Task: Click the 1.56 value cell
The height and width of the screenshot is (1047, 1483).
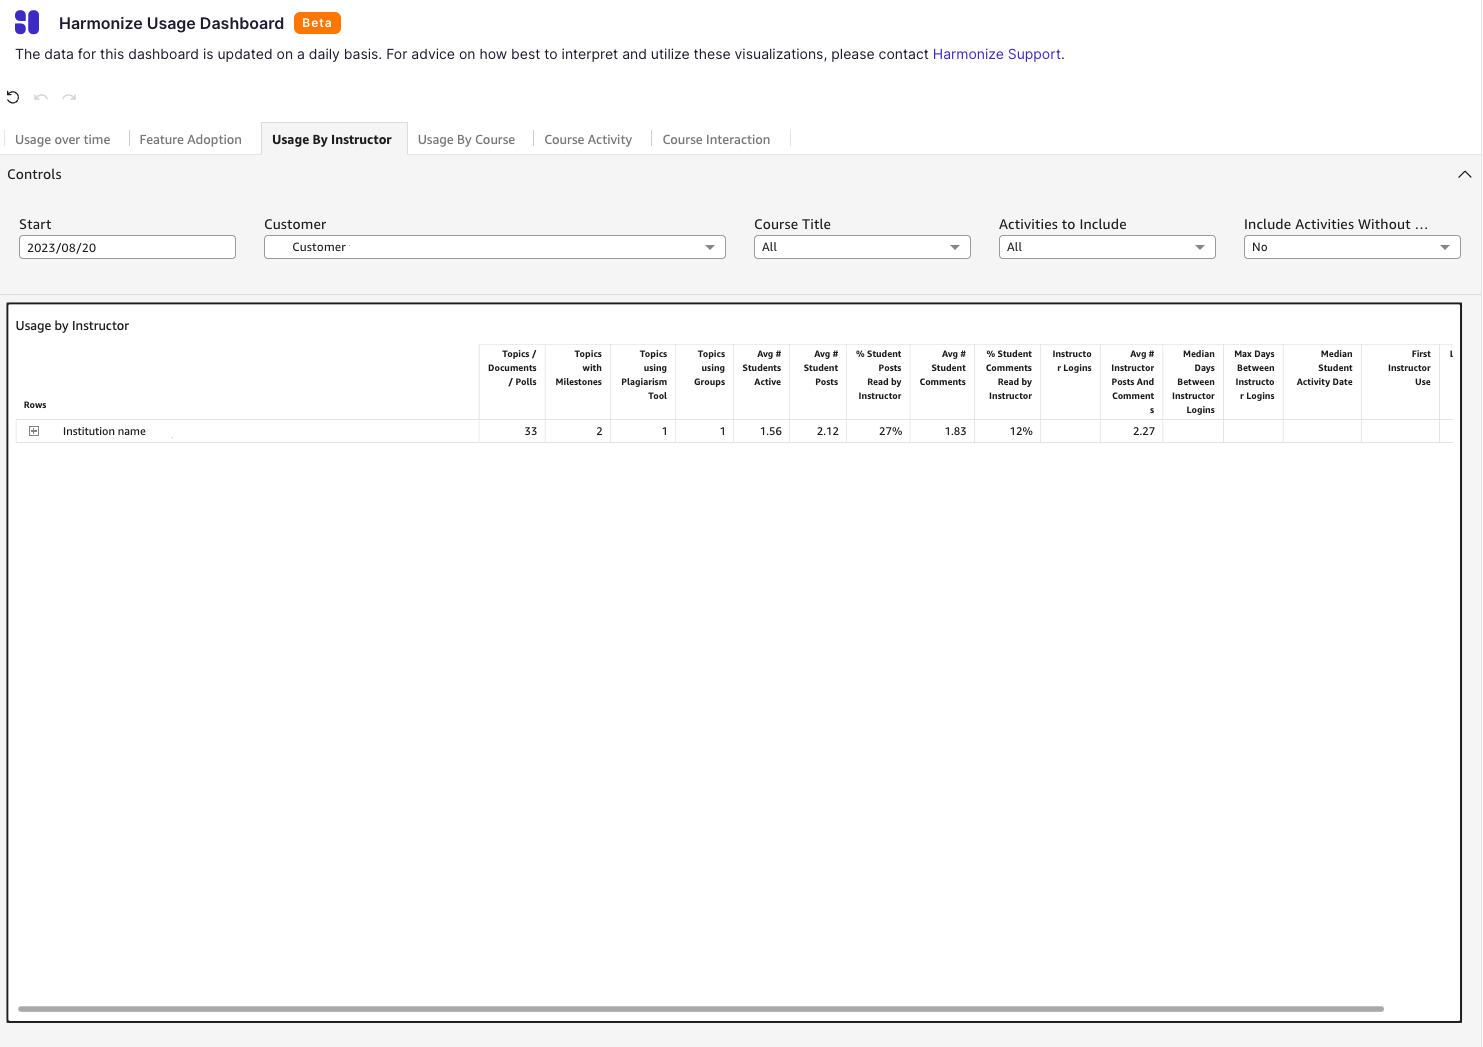Action: tap(762, 431)
